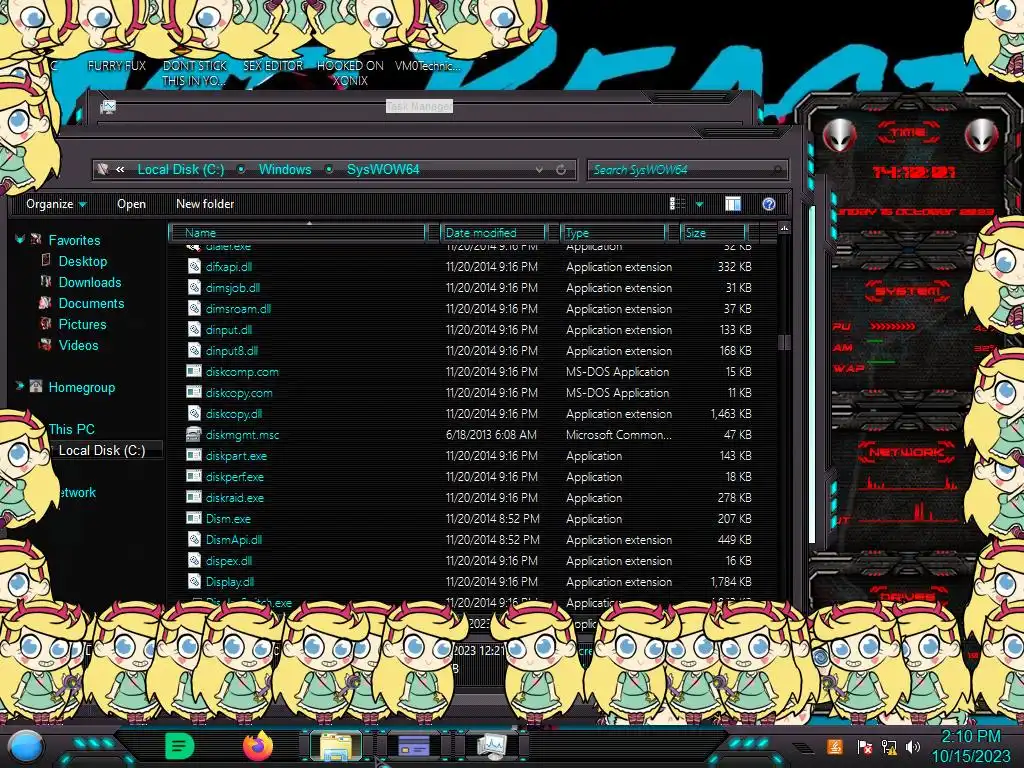This screenshot has height=768, width=1024.
Task: Click the Open toolbar button
Action: pyautogui.click(x=131, y=204)
